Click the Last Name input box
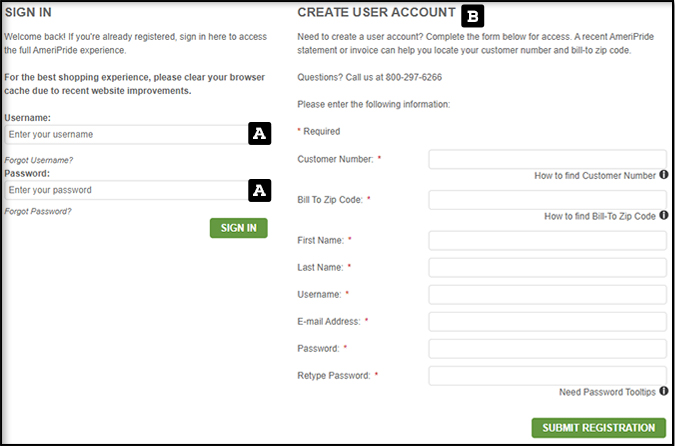675x446 pixels. (547, 267)
